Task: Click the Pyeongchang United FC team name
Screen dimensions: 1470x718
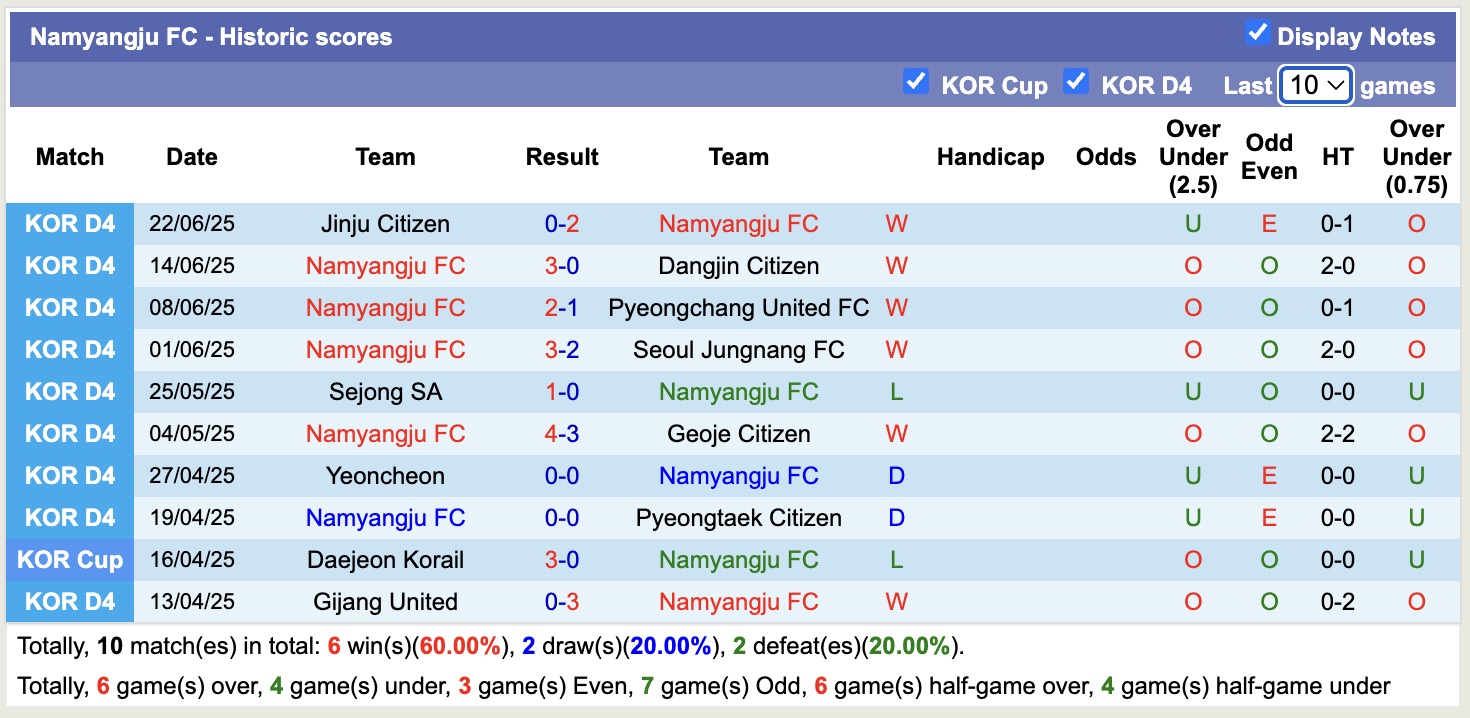Action: click(x=738, y=308)
